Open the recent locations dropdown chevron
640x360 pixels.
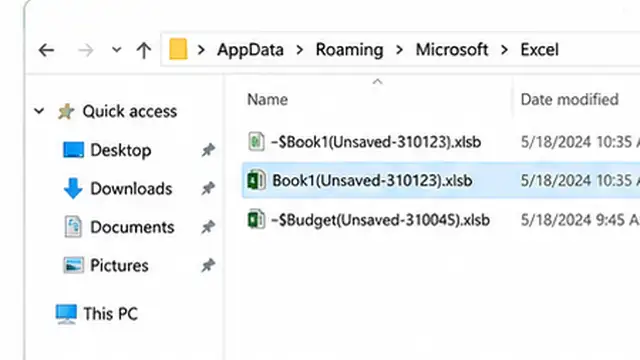[x=117, y=50]
